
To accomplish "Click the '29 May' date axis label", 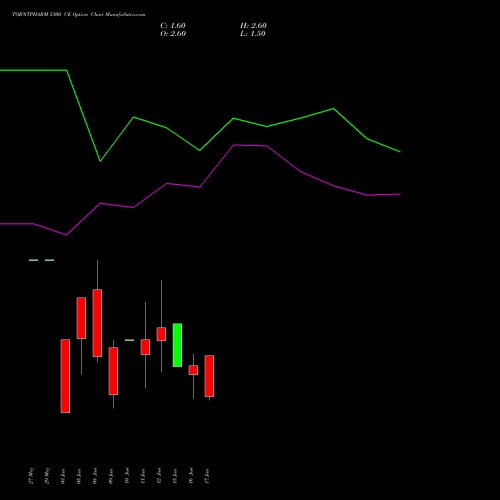I will [47, 476].
